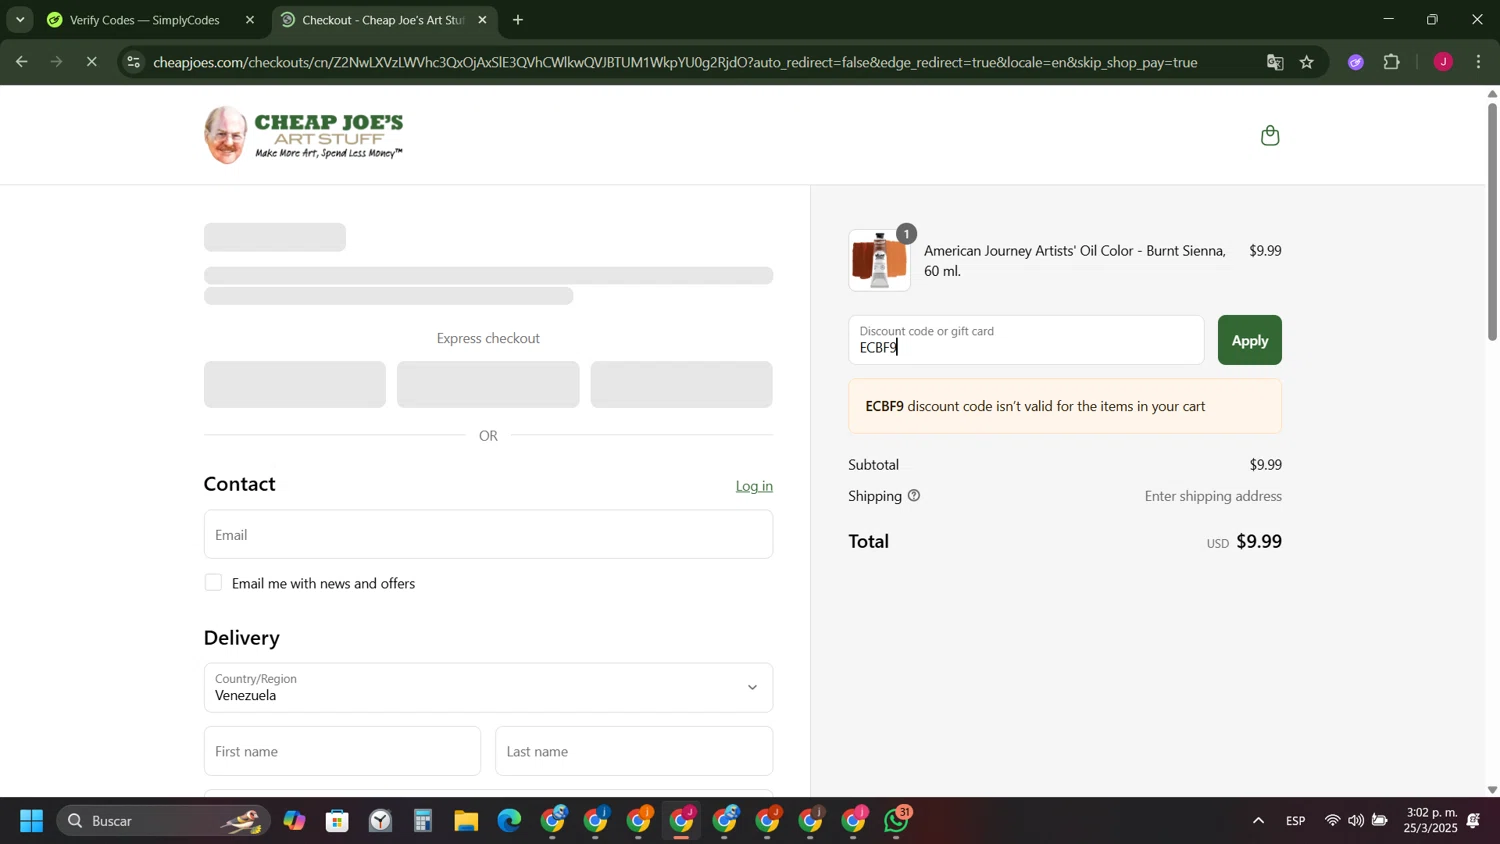Open WhatsApp with 31 notifications
The height and width of the screenshot is (844, 1500).
(x=898, y=821)
